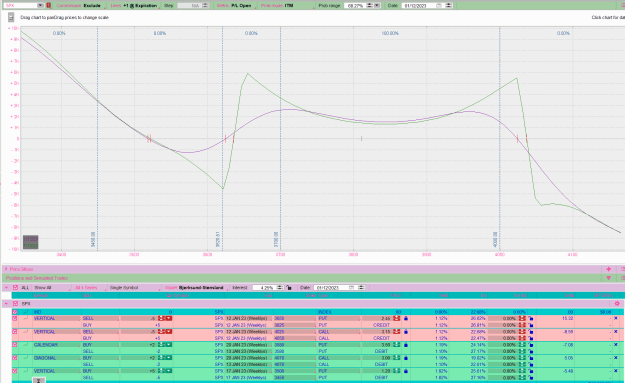
Task: Remove the CALENDAR trade with delta -7.06
Action: (x=616, y=345)
